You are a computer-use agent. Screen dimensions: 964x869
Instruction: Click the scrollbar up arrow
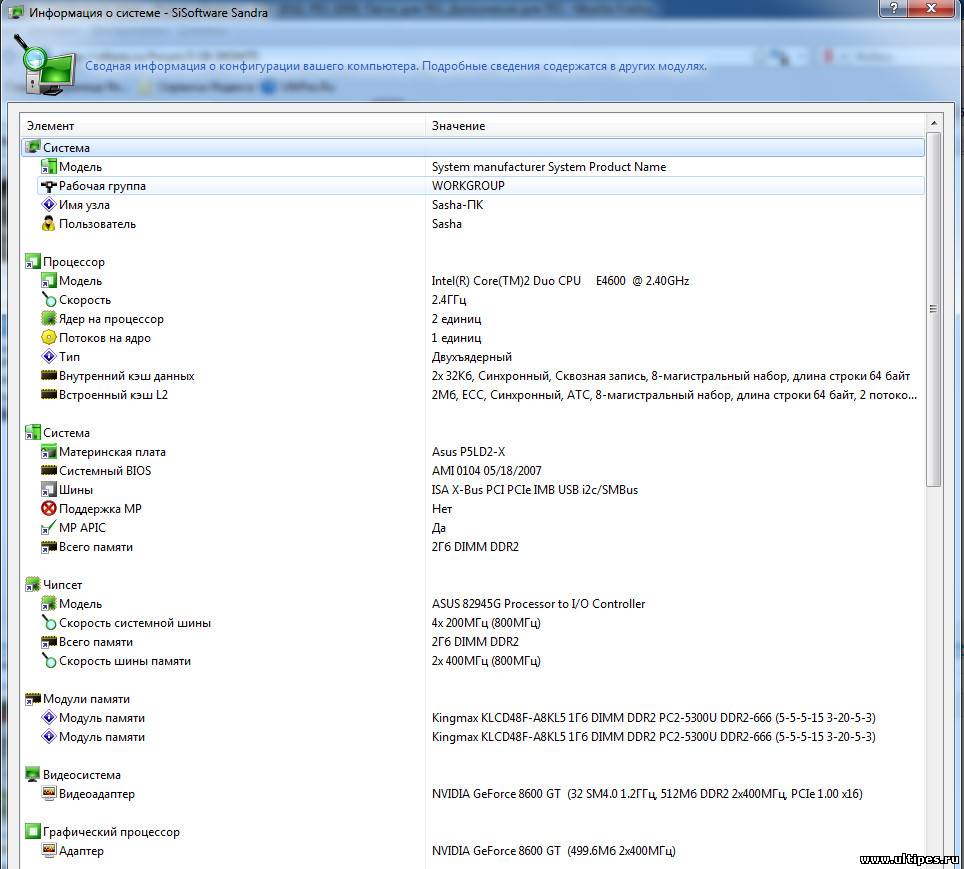tap(933, 122)
